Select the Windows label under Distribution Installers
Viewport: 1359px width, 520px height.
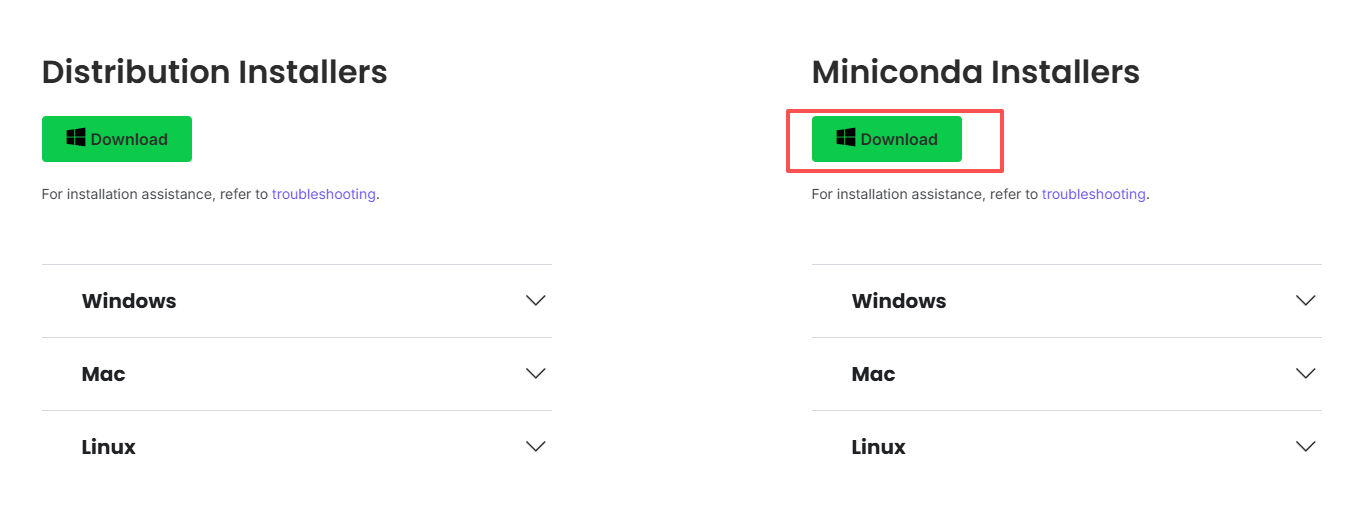pos(129,301)
